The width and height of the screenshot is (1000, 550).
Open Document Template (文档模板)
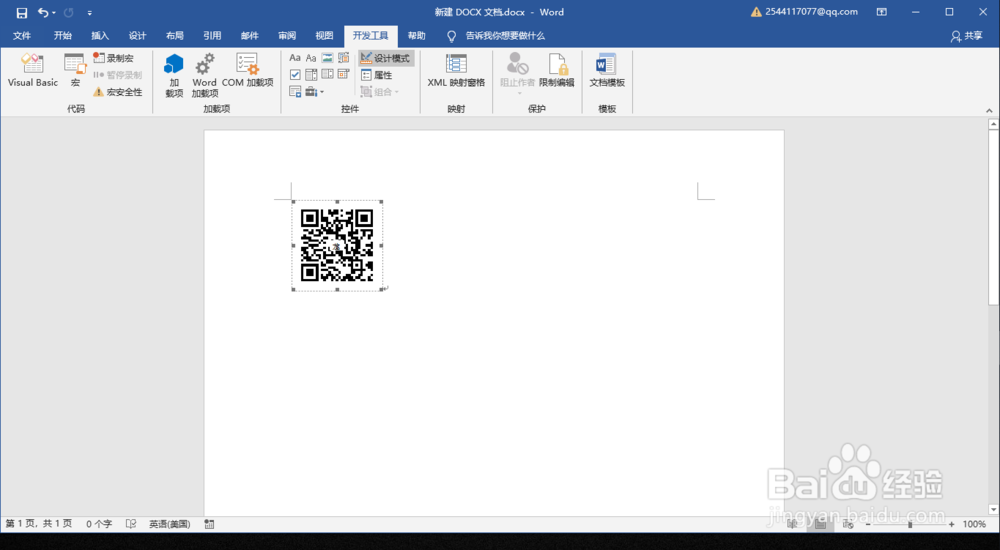click(607, 70)
